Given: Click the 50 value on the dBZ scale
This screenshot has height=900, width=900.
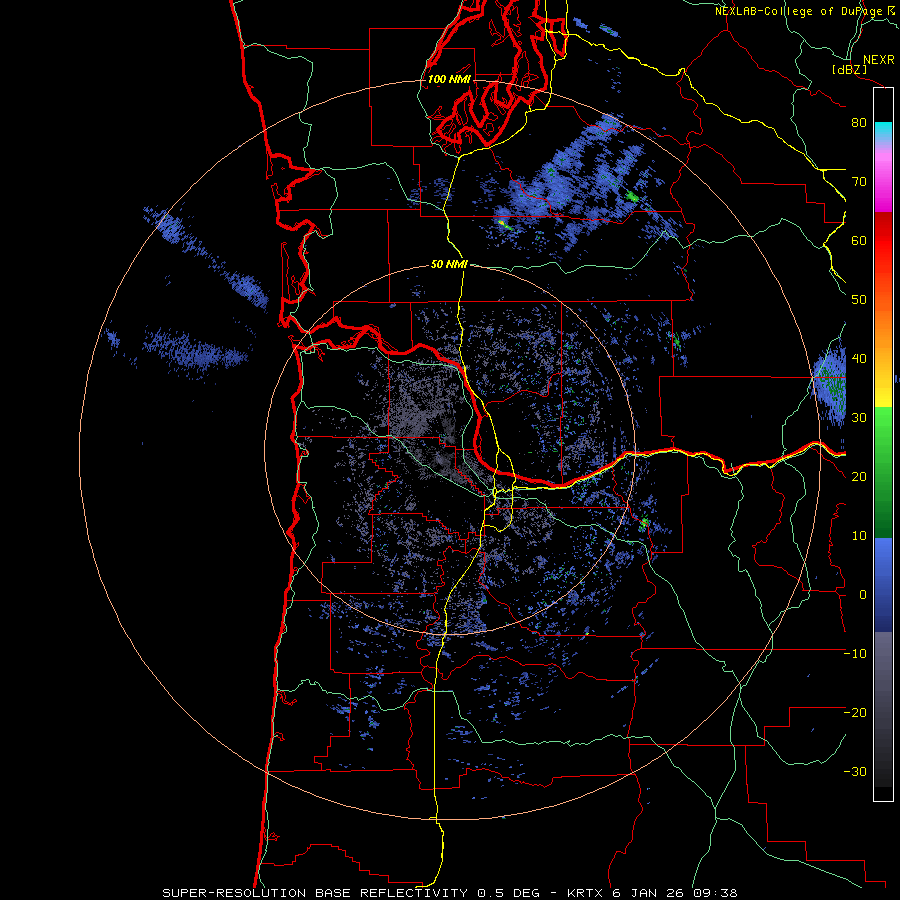Looking at the screenshot, I should (859, 300).
